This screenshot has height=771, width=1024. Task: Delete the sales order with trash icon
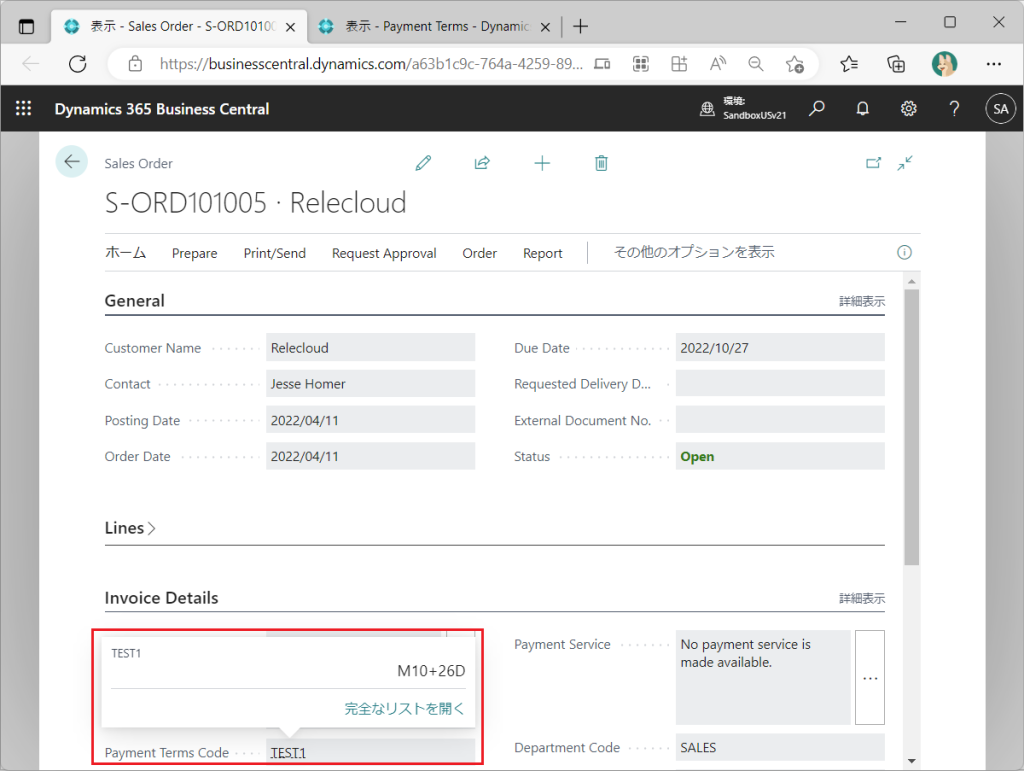click(x=601, y=163)
